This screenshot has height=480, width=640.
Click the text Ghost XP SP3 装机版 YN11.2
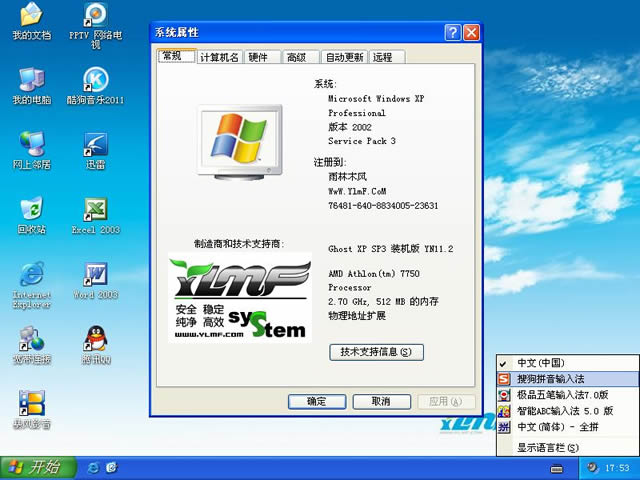pos(391,249)
